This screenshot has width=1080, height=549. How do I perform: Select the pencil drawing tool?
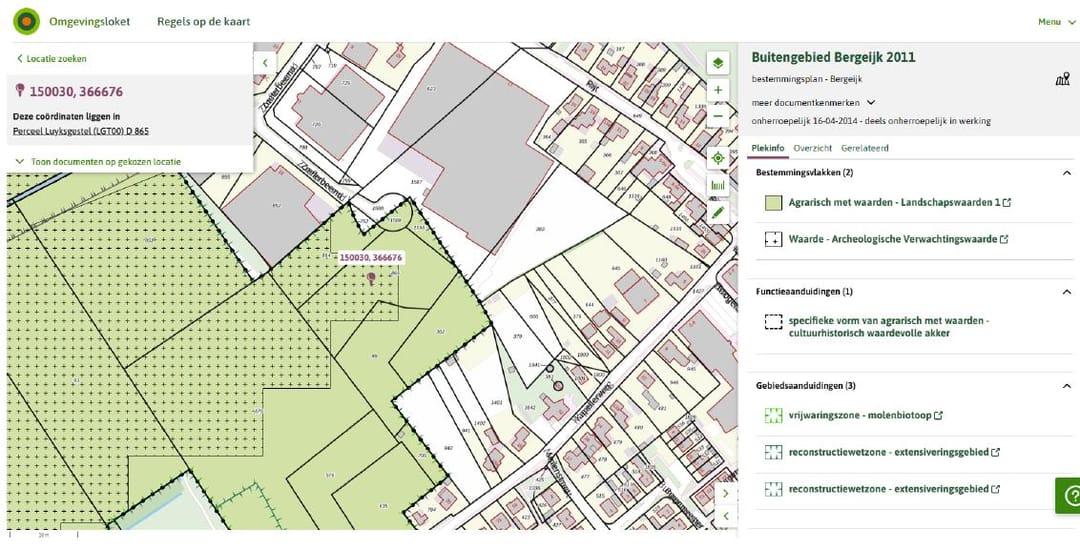717,212
